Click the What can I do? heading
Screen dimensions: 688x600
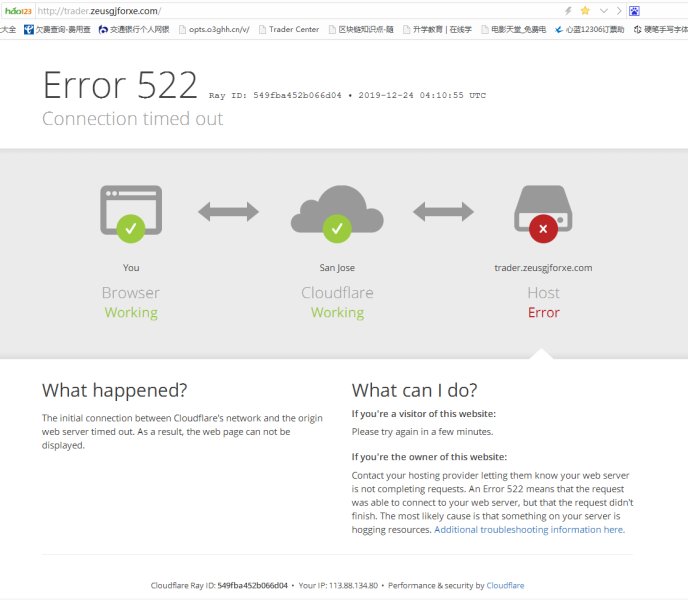(414, 390)
